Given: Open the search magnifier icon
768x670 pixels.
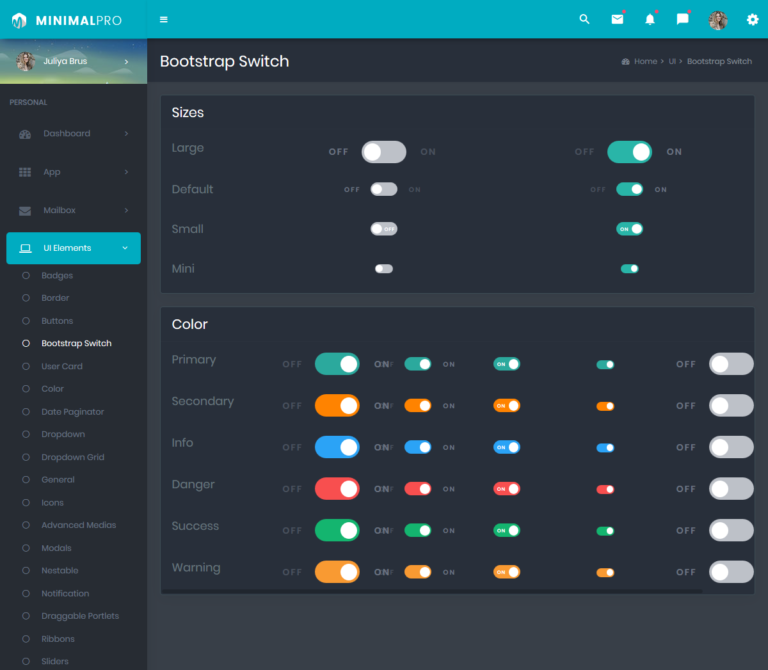Looking at the screenshot, I should click(584, 19).
